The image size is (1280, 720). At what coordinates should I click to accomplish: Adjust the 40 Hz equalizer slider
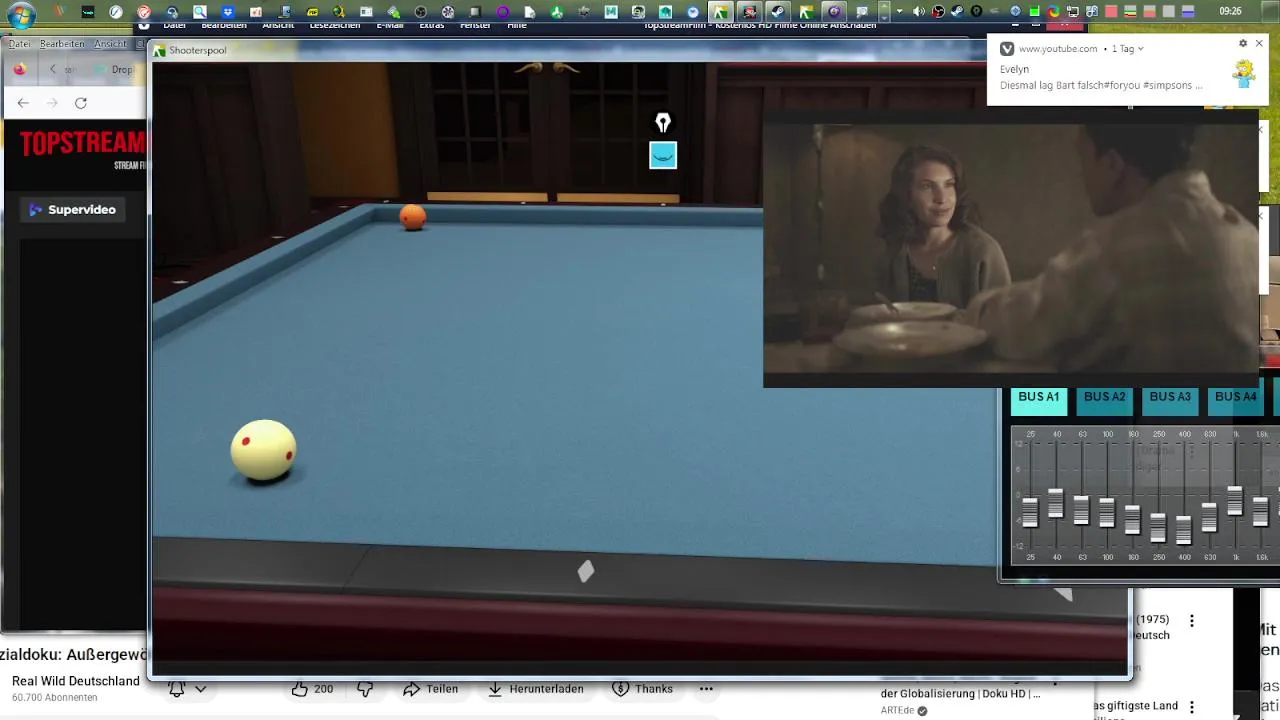tap(1055, 503)
